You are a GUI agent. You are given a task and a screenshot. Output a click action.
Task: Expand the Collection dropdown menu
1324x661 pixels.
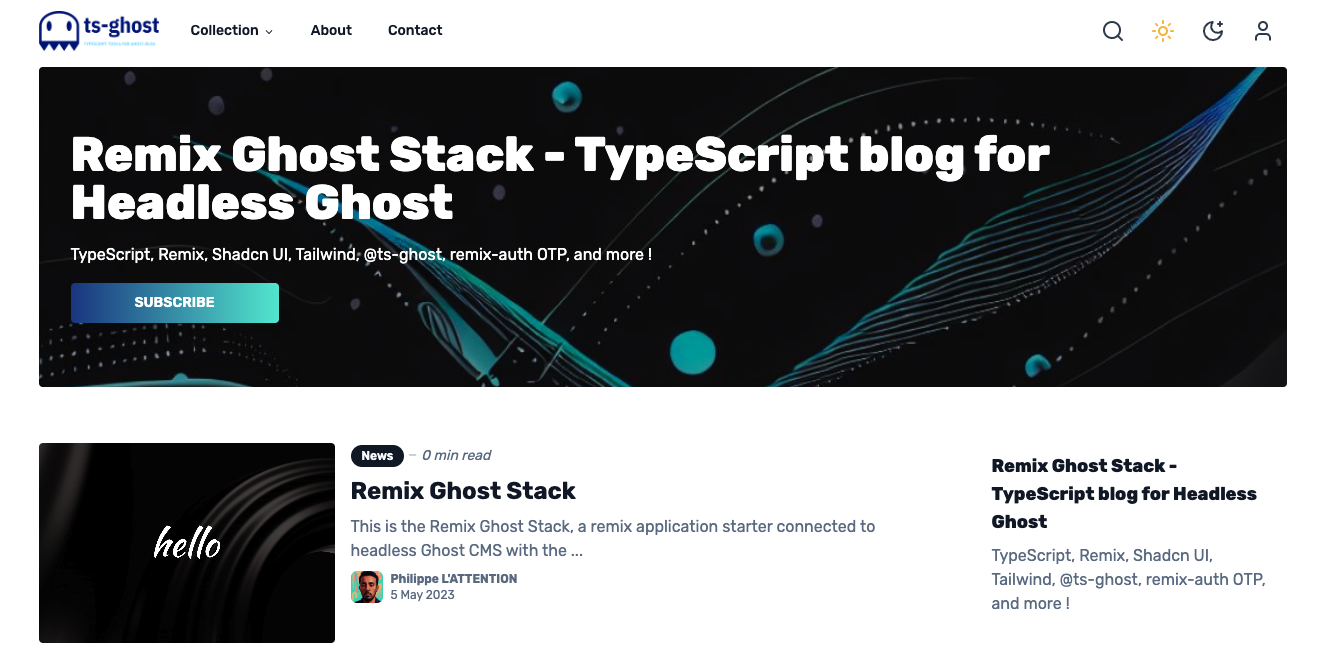(x=231, y=30)
